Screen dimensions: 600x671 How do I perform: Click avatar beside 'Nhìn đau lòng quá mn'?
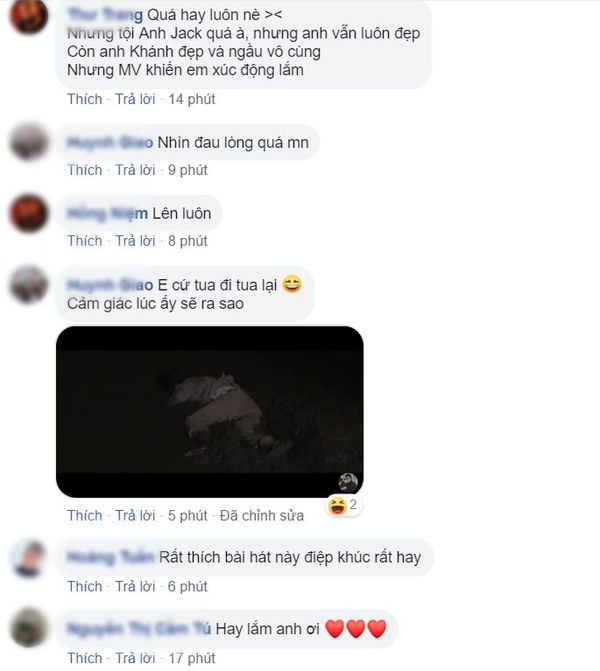(29, 143)
